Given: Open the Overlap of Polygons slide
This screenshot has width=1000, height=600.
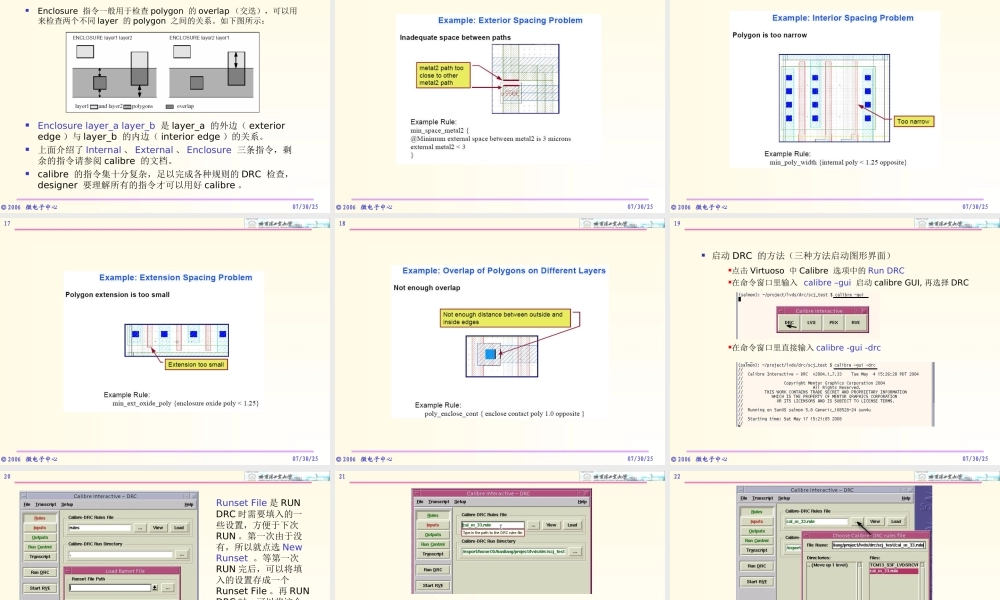Looking at the screenshot, I should pos(500,341).
